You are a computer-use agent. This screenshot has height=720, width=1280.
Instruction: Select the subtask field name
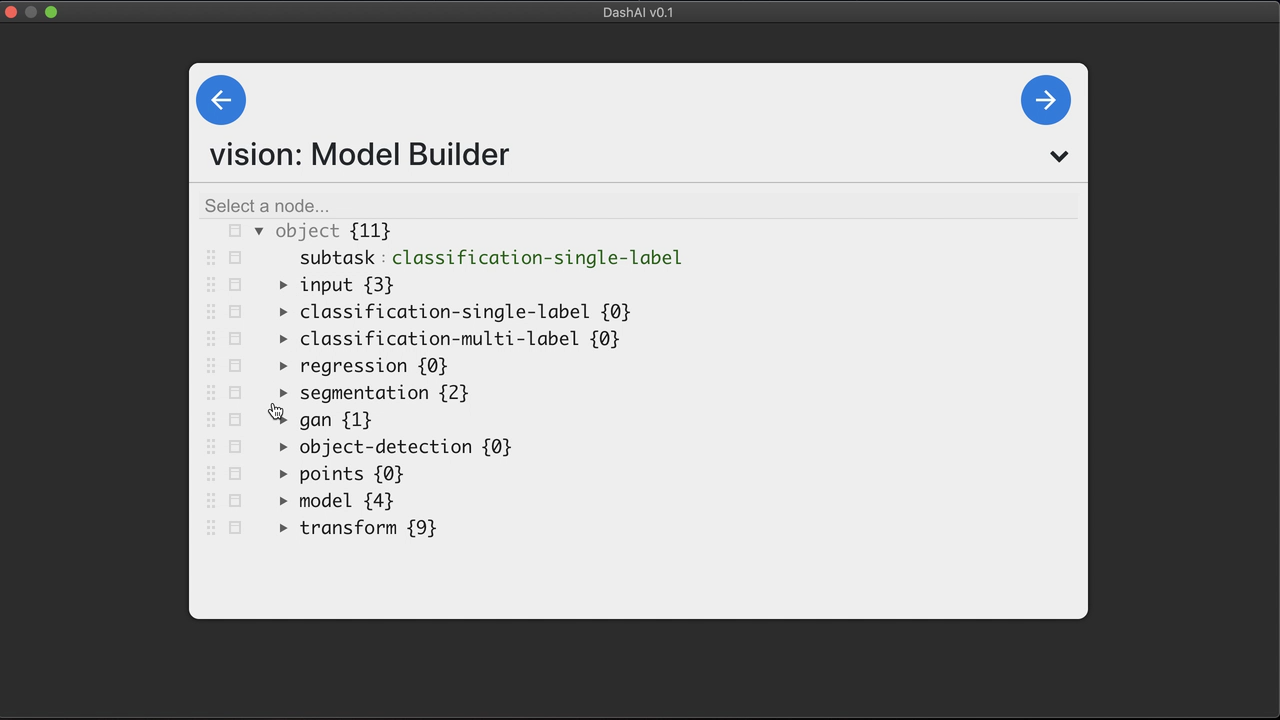pyautogui.click(x=337, y=258)
